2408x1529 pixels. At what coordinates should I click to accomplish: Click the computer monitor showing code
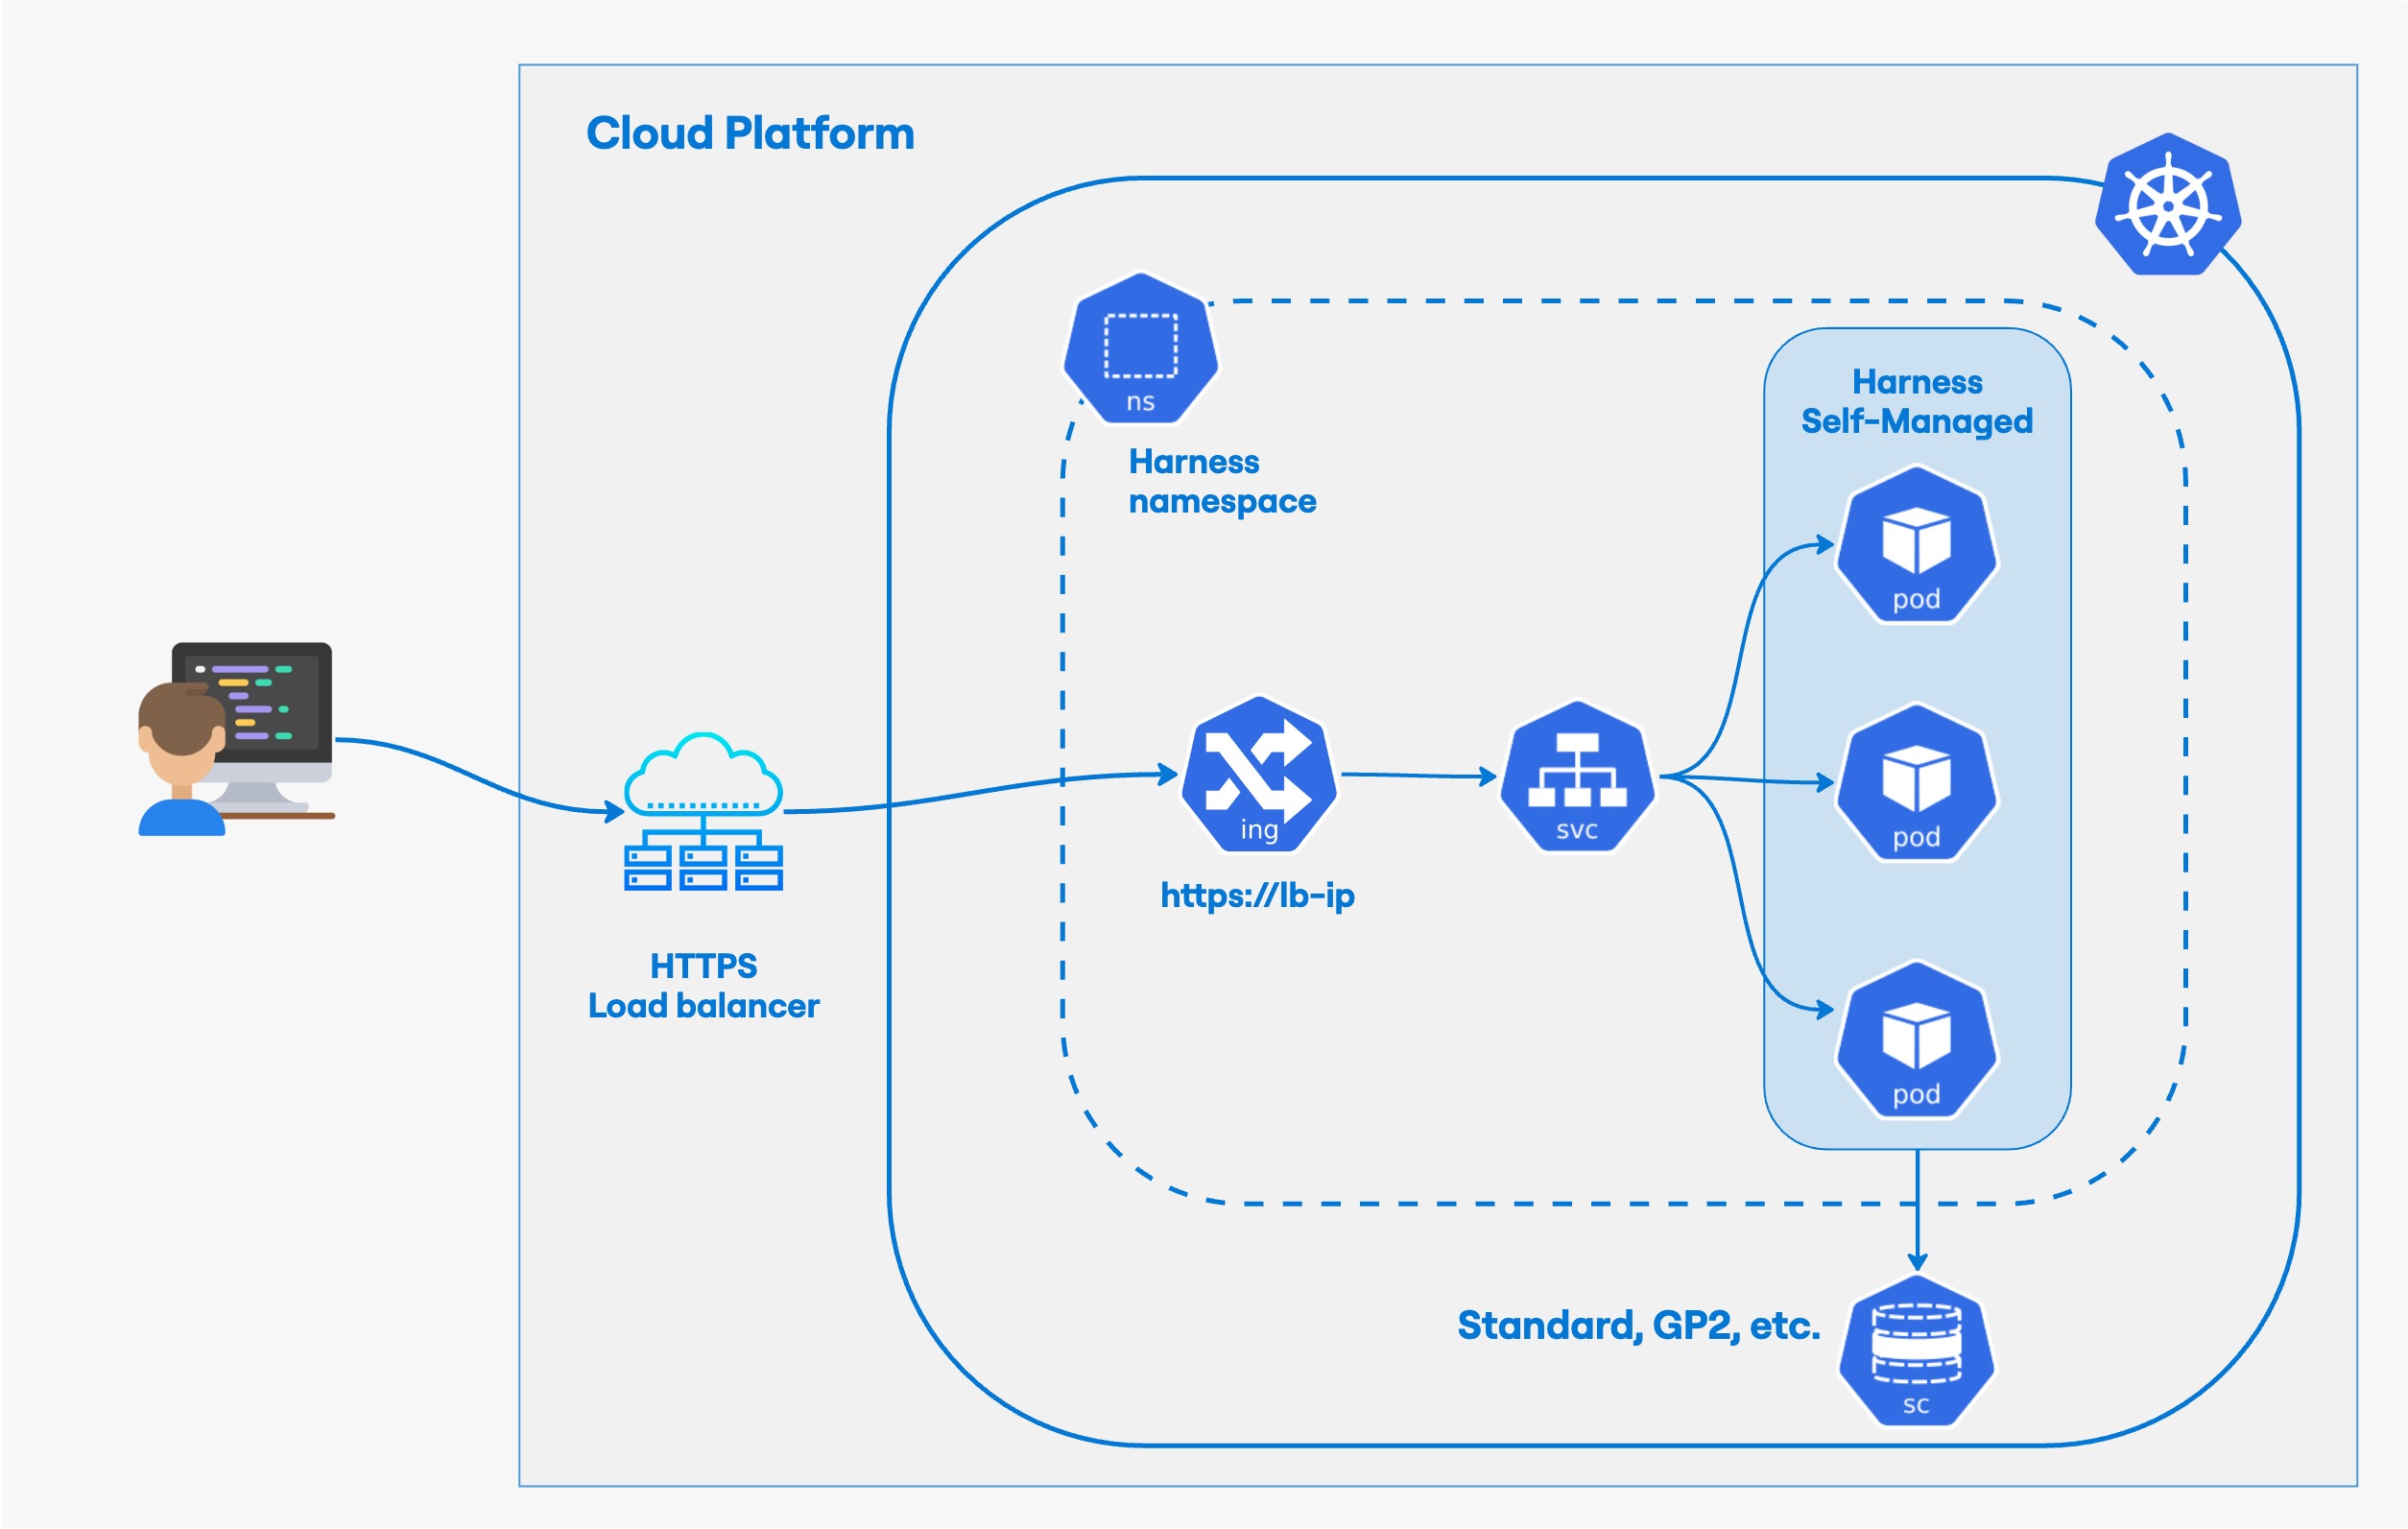[270, 700]
